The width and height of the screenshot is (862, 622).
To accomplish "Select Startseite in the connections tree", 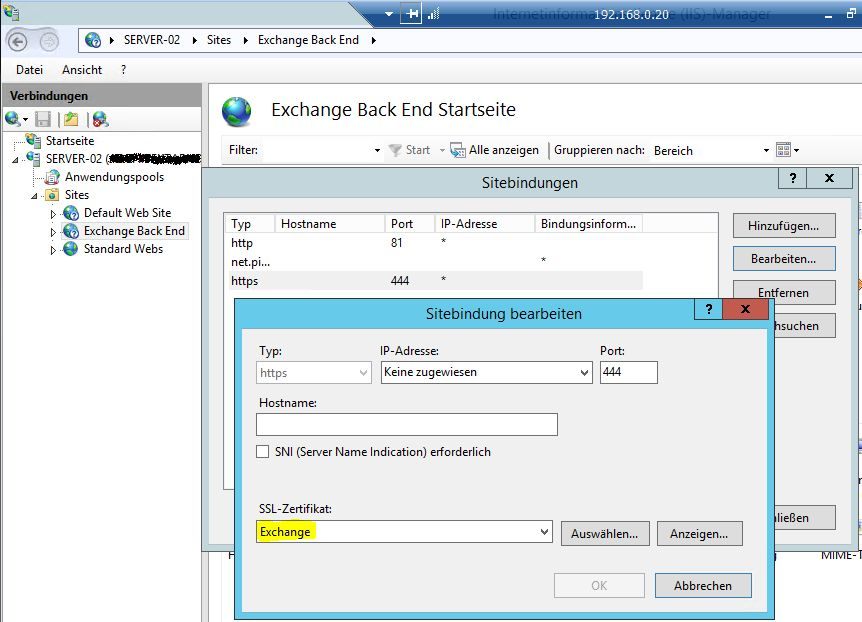I will click(70, 141).
